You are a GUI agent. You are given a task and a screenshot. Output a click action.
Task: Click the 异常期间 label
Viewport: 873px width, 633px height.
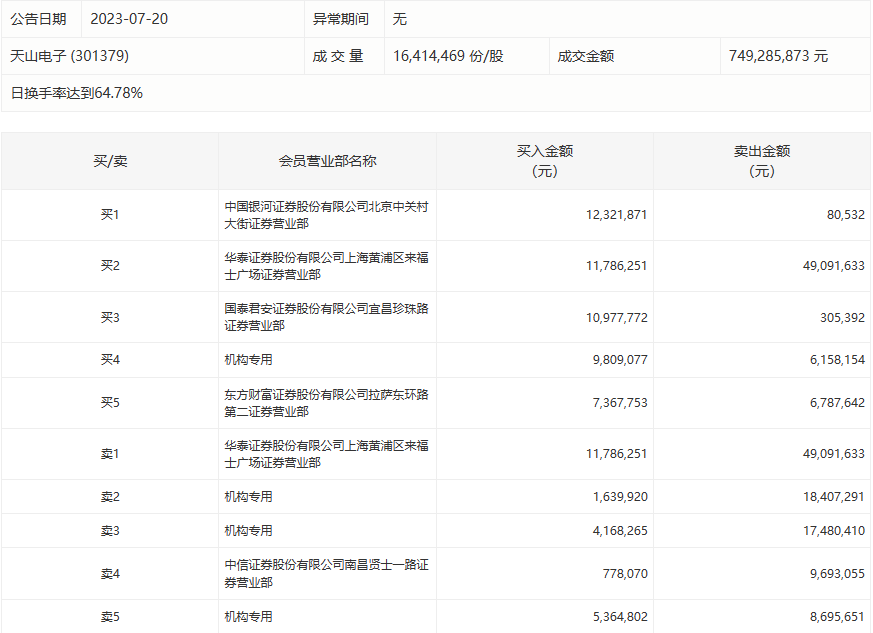341,19
